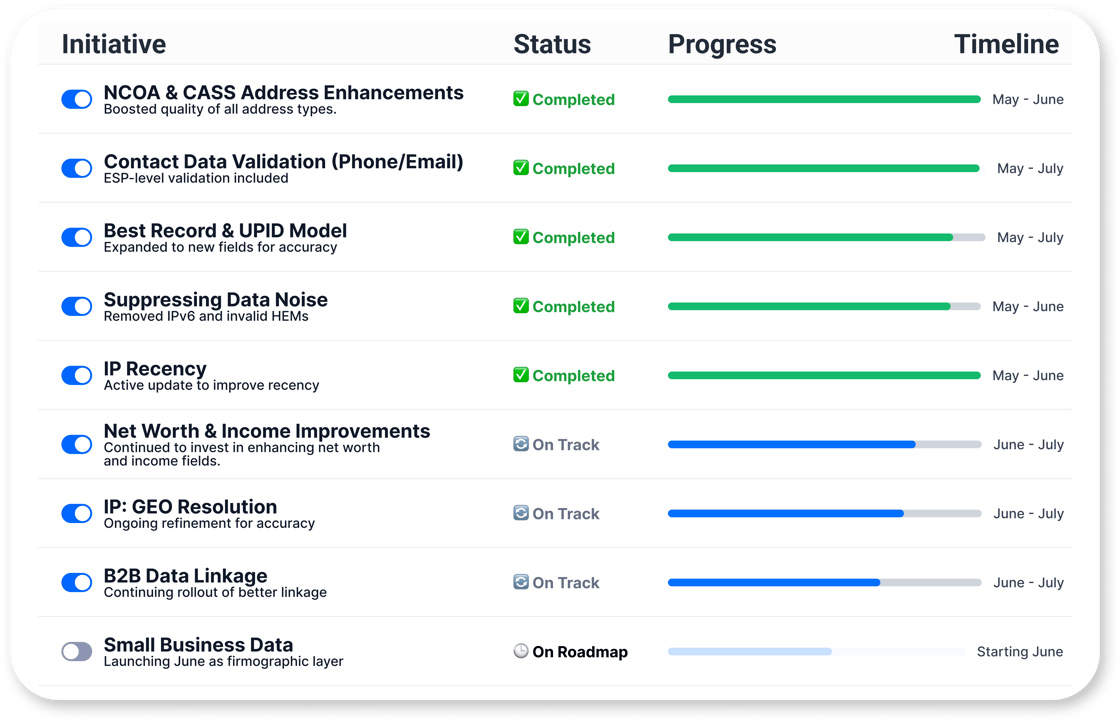Click the On Track sync icon for Net Worth & Income
The height and width of the screenshot is (722, 1120).
pos(521,444)
